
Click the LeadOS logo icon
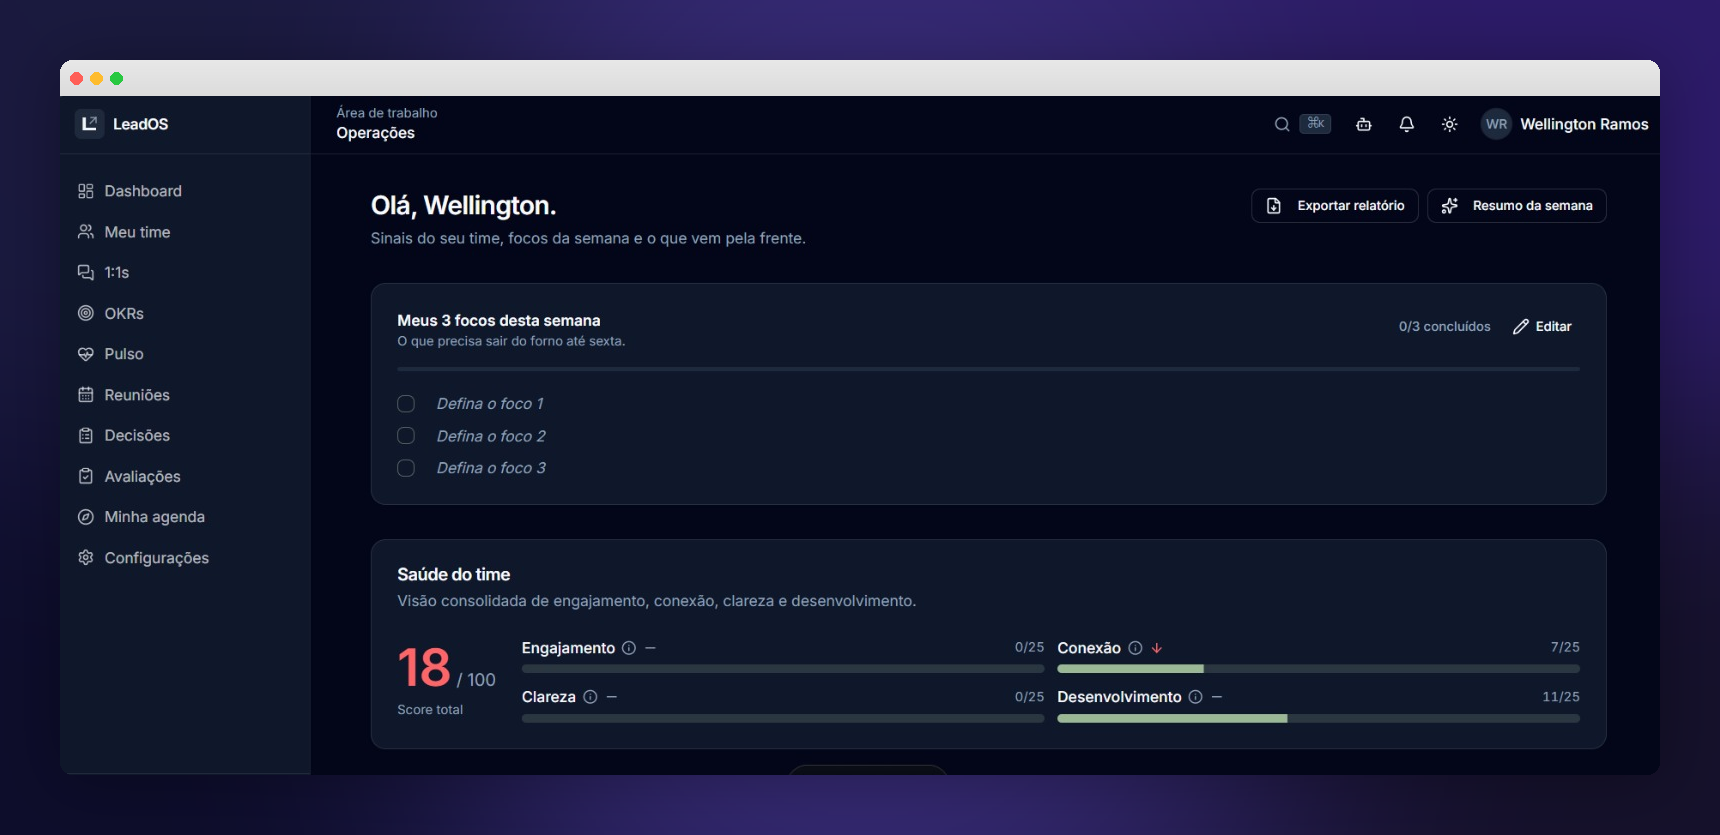pos(89,123)
